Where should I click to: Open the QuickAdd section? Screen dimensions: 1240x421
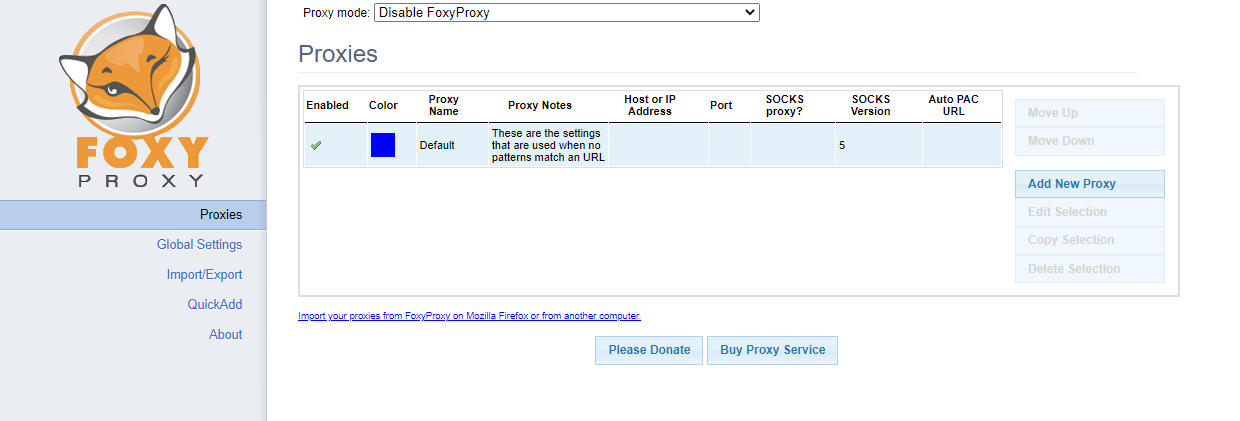point(214,304)
